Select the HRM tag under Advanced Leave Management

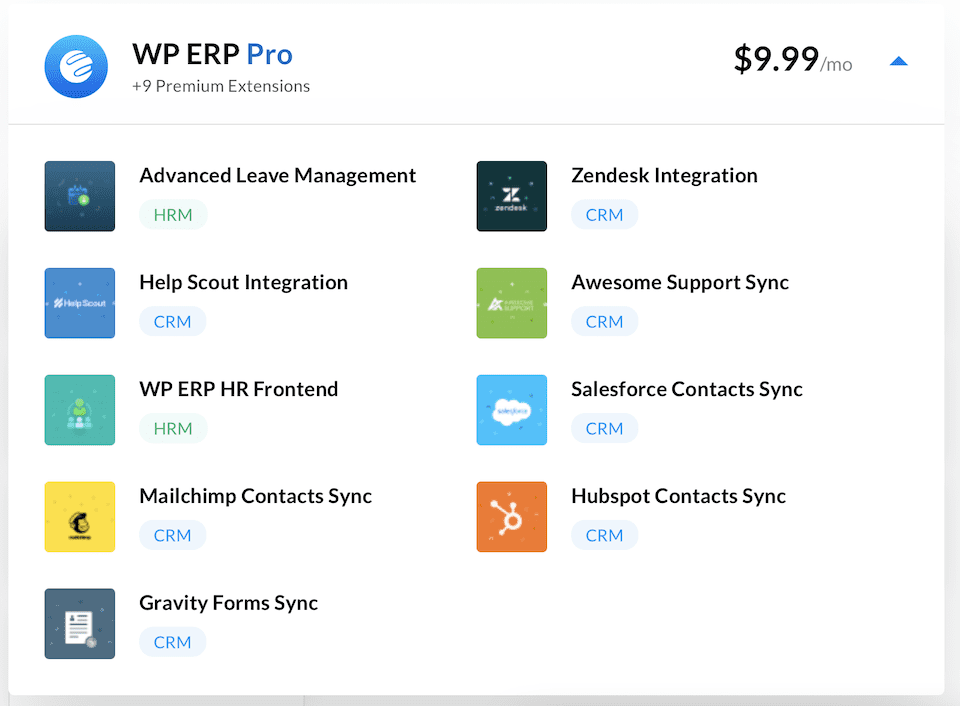point(173,214)
